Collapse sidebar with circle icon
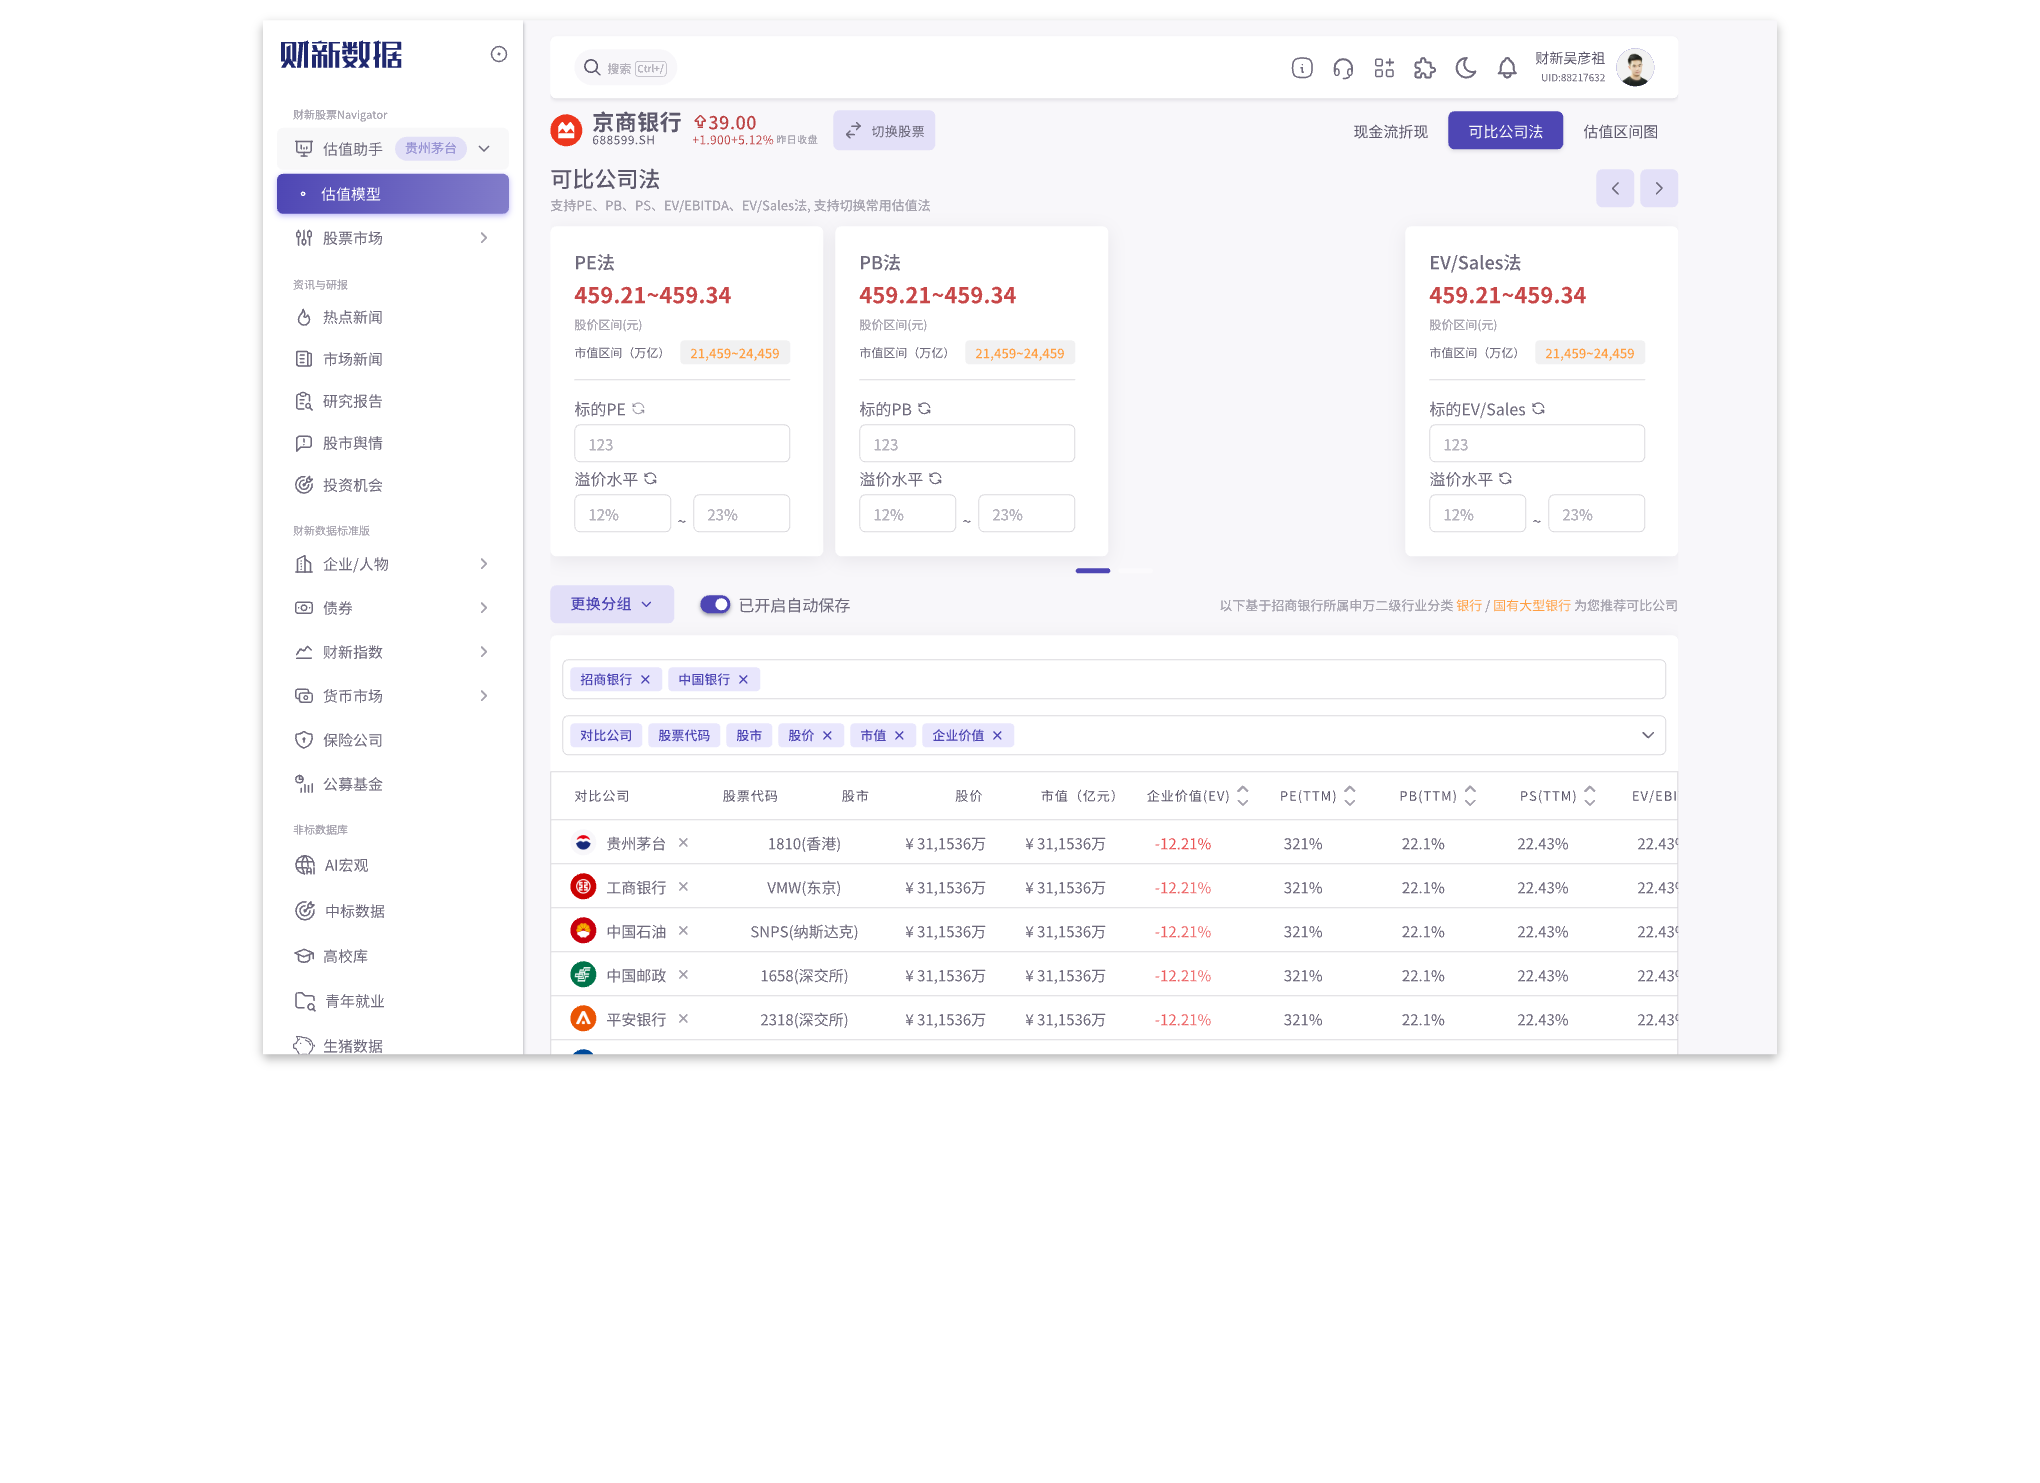Screen dimensions: 2040x1483 (x=499, y=54)
